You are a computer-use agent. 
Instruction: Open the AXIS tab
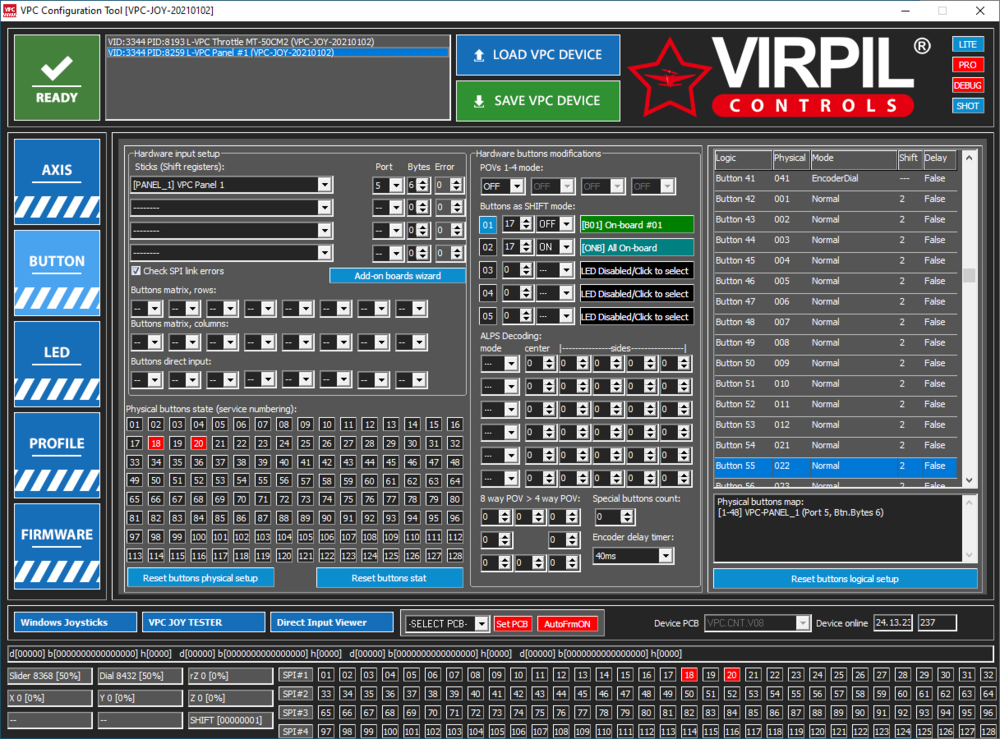coord(57,182)
